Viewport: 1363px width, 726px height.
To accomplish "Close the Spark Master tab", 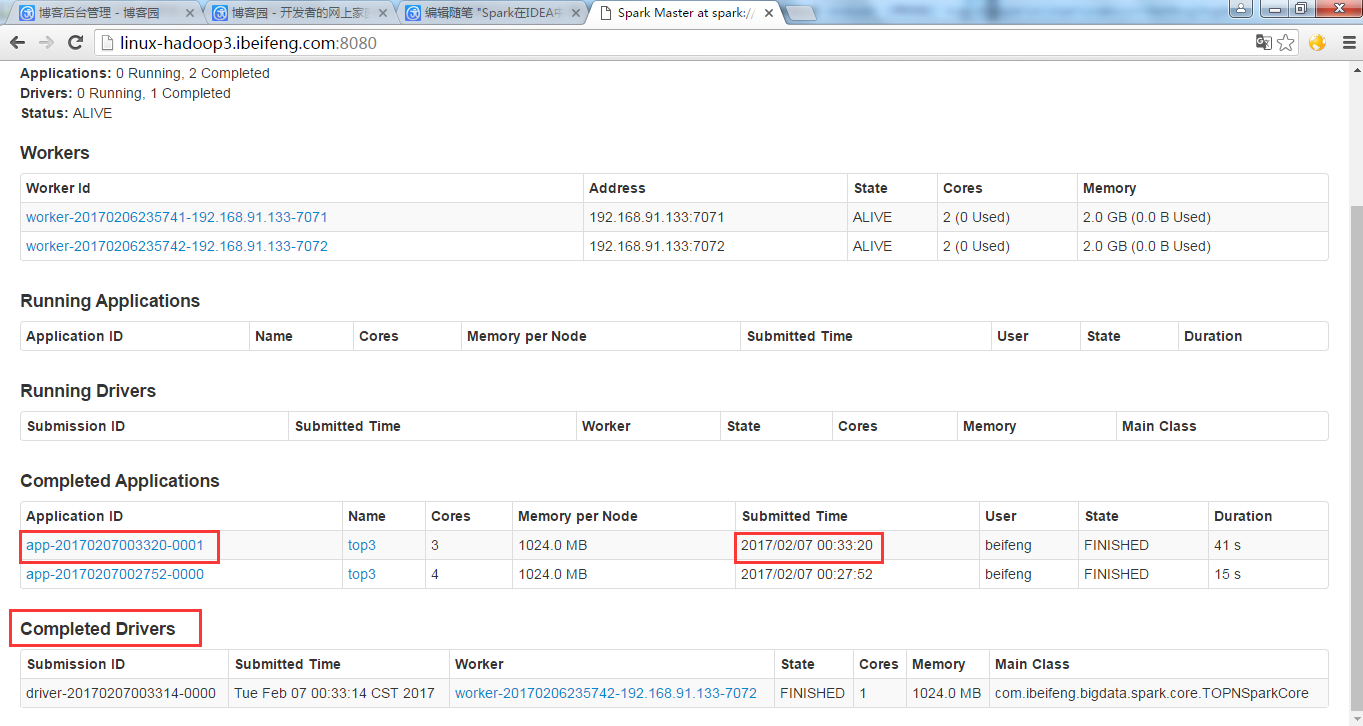I will tap(767, 13).
